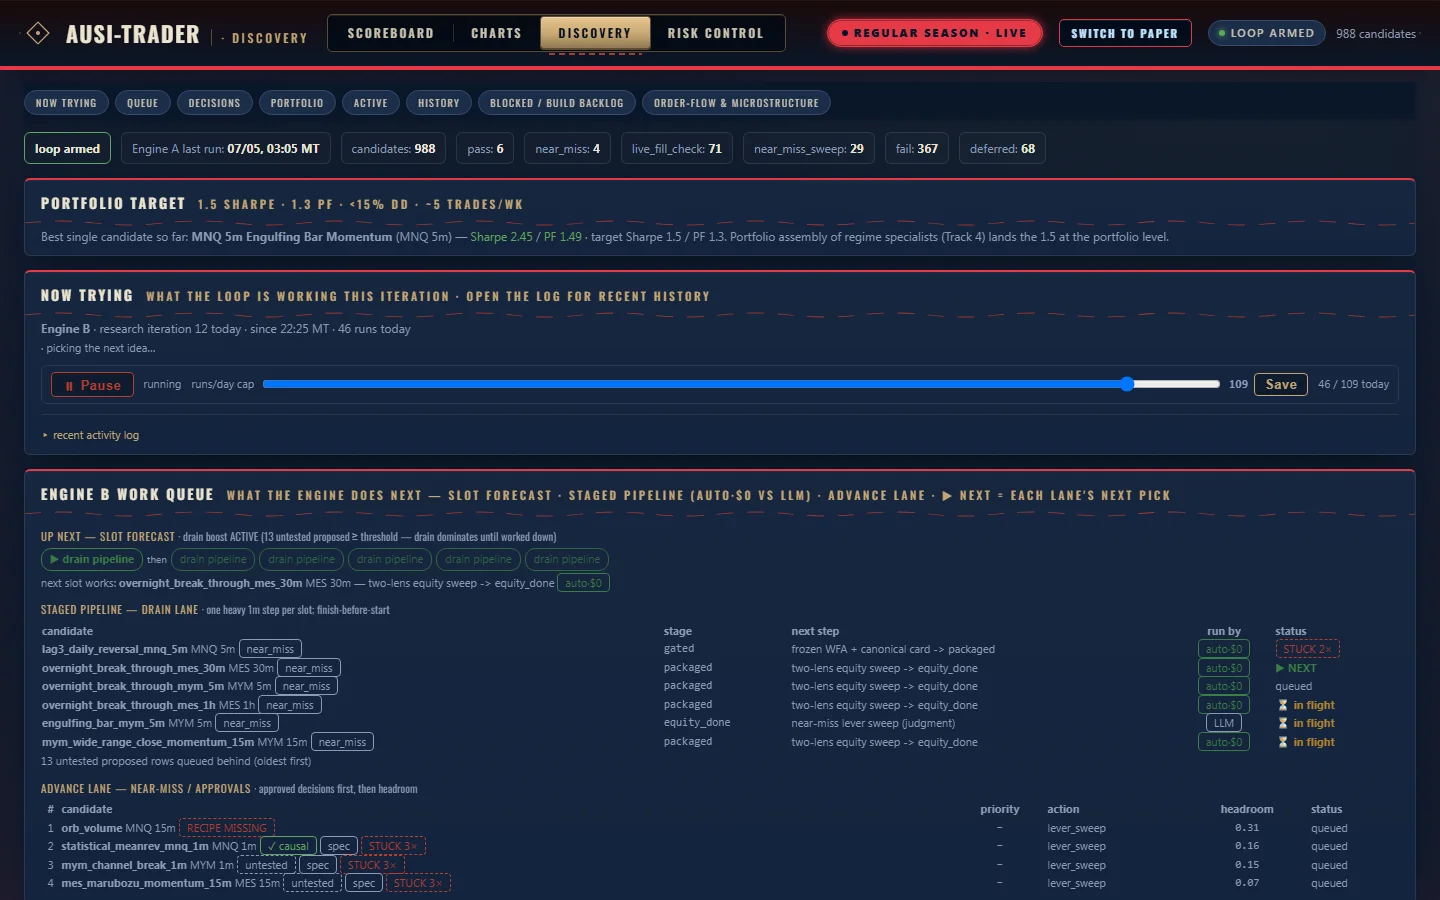
Task: Click the candidates: 988 stat chip
Action: point(393,148)
